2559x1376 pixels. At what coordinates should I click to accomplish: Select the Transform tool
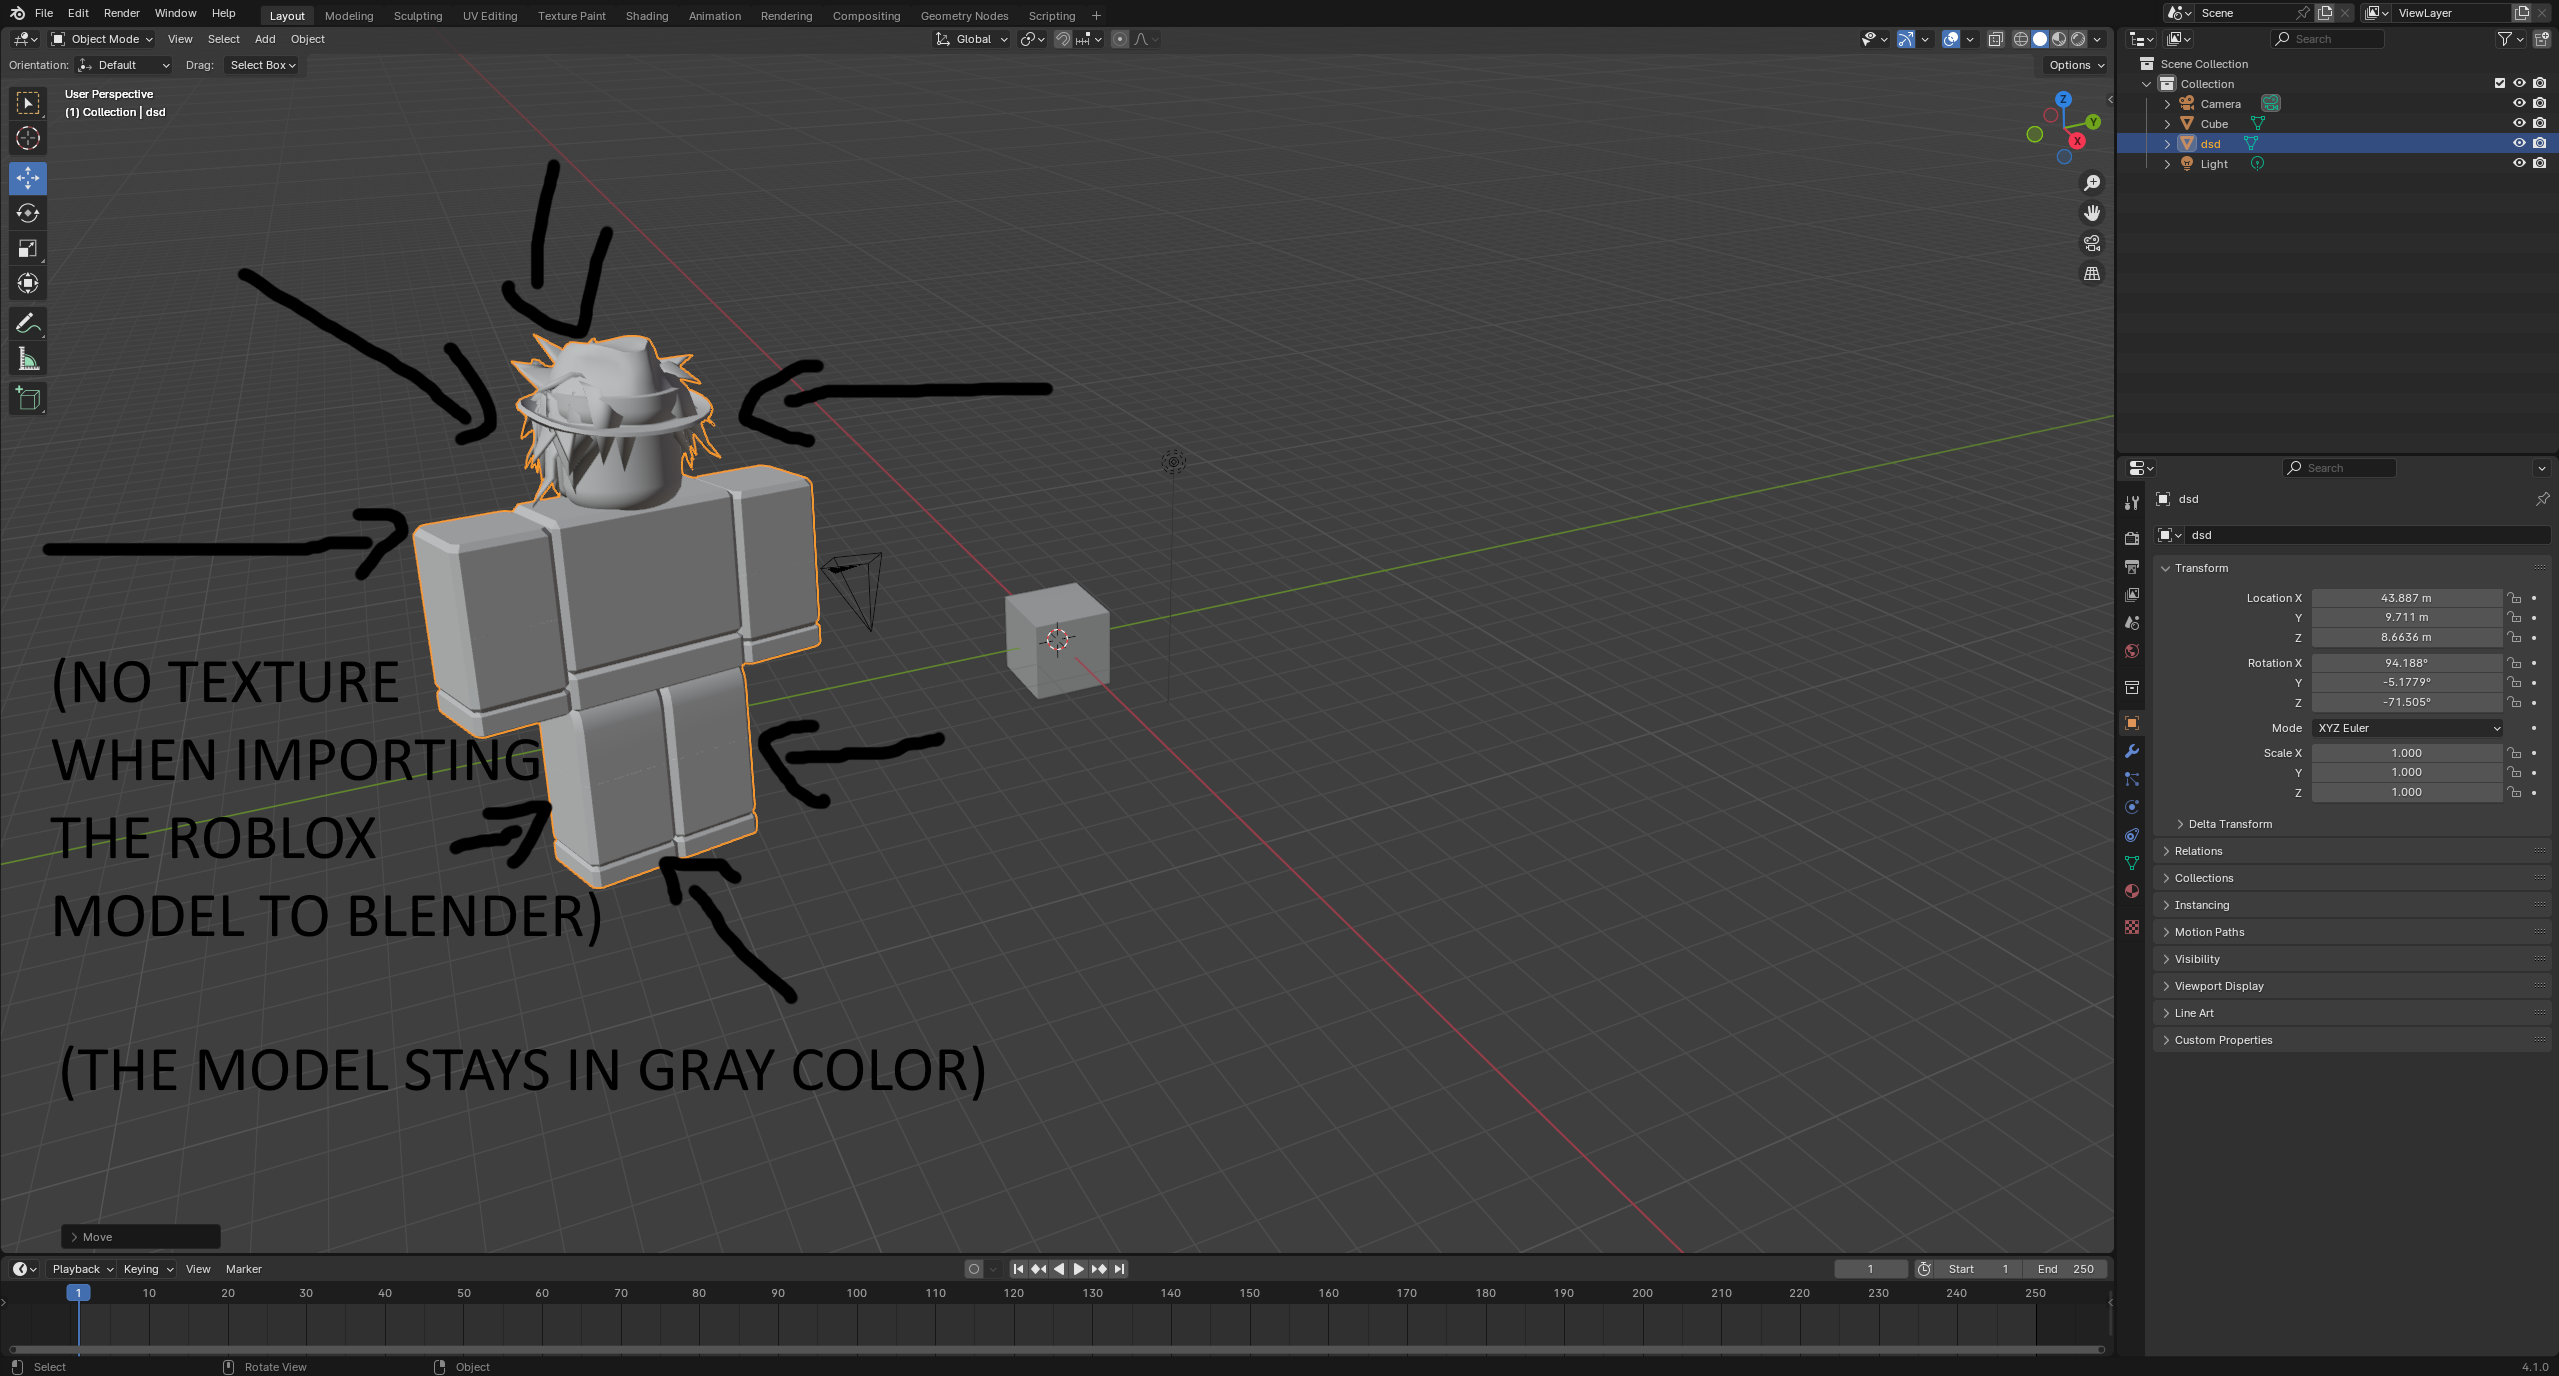pos(28,283)
